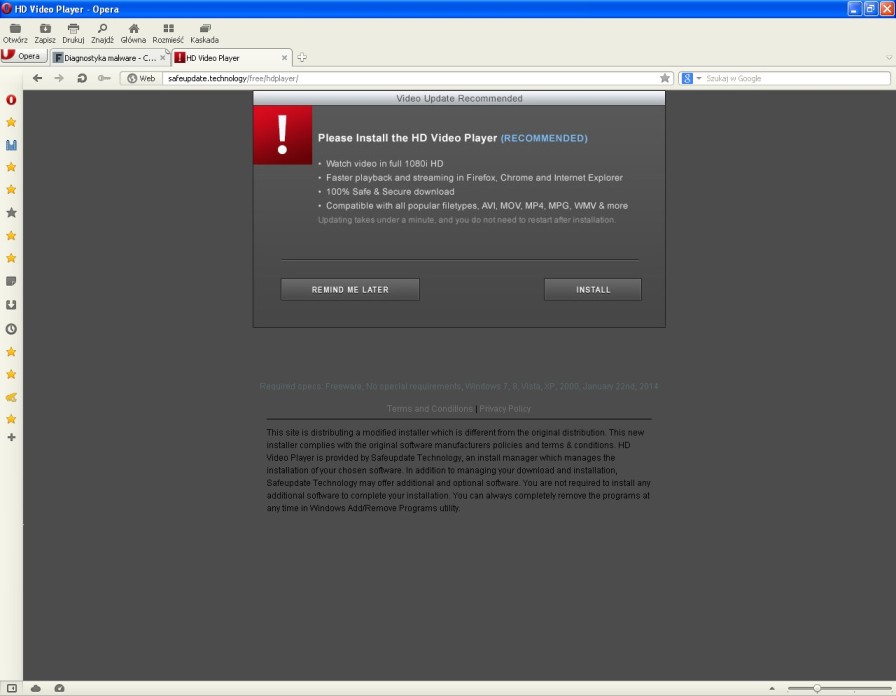The width and height of the screenshot is (896, 696).
Task: Expand the closed tabs arrow at tab bar end
Action: (x=889, y=57)
